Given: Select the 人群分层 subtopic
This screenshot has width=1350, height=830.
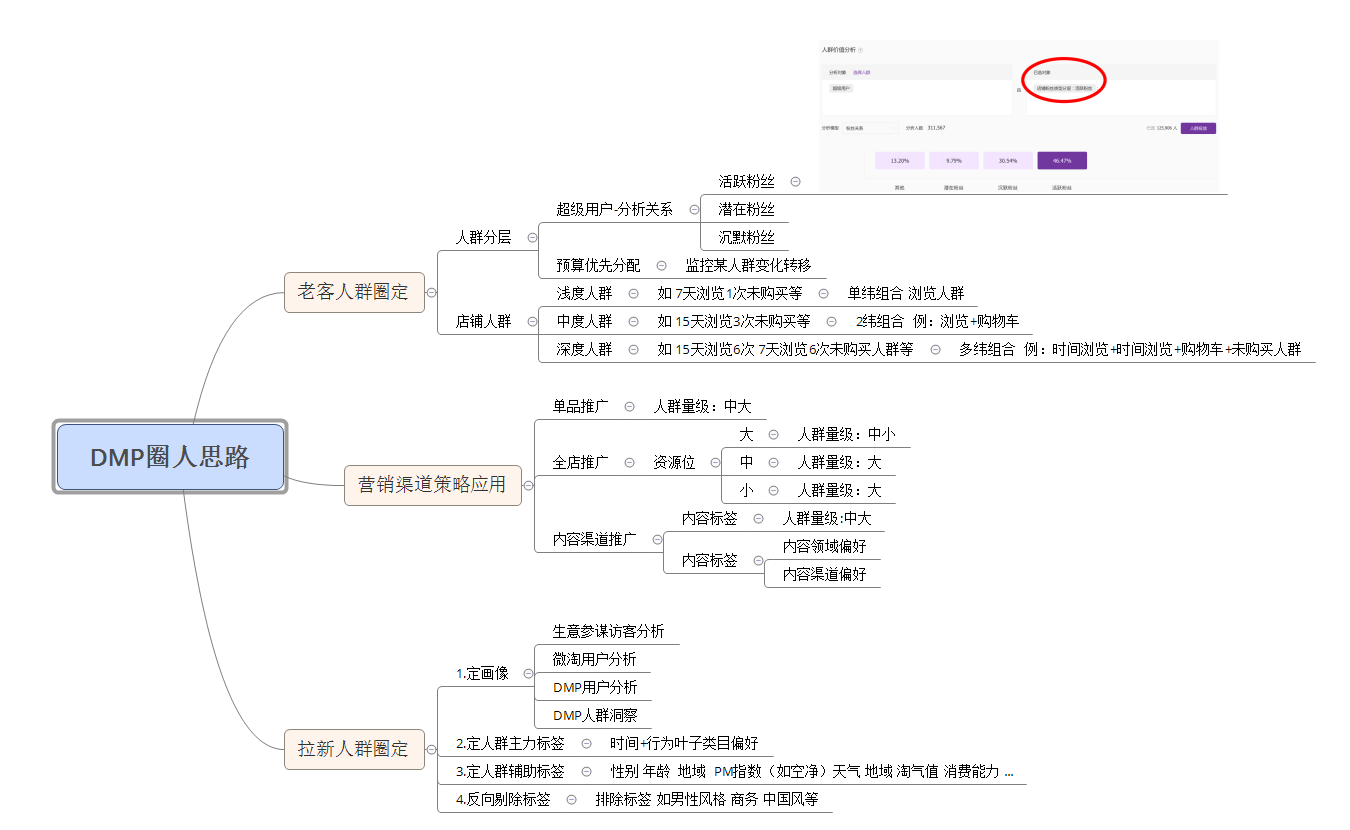Looking at the screenshot, I should (483, 238).
